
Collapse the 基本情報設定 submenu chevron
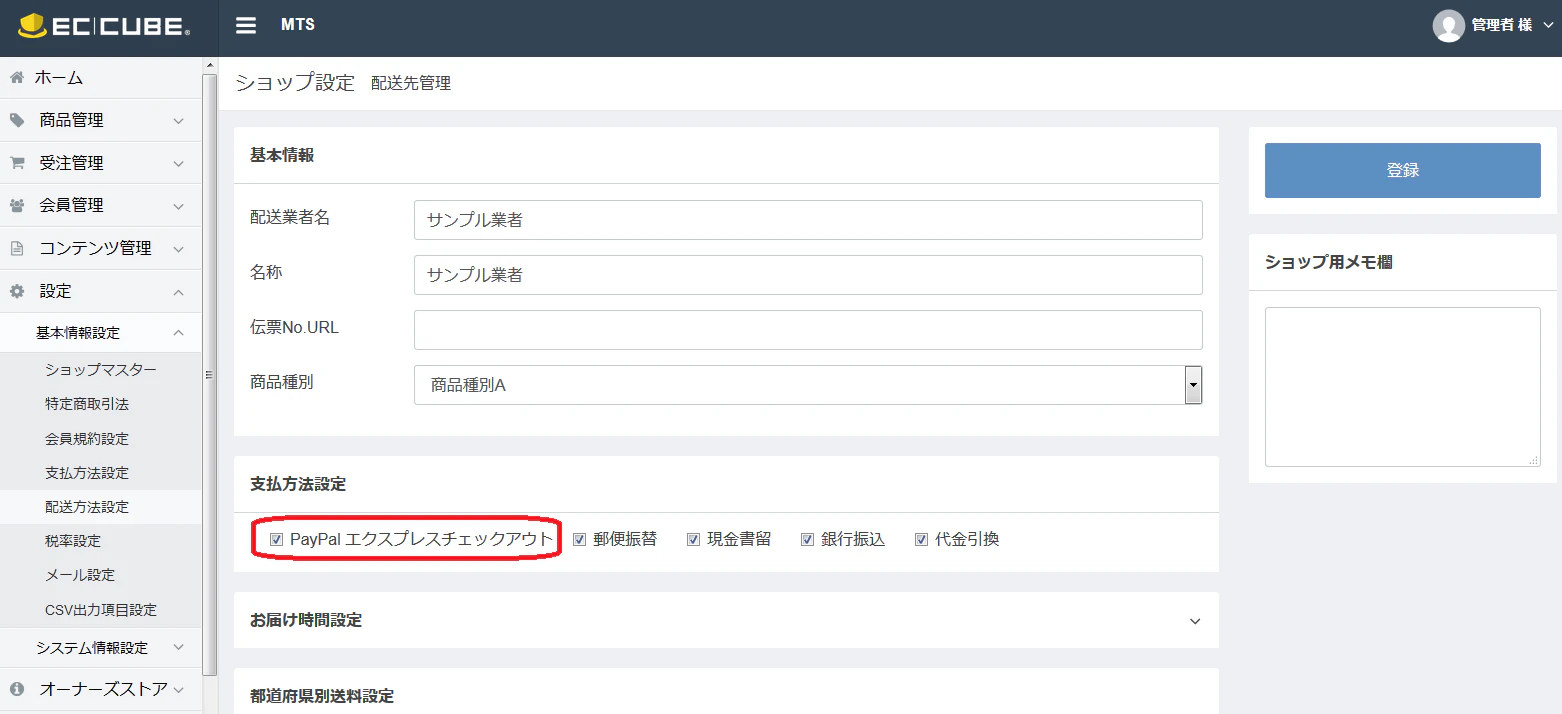[x=179, y=333]
